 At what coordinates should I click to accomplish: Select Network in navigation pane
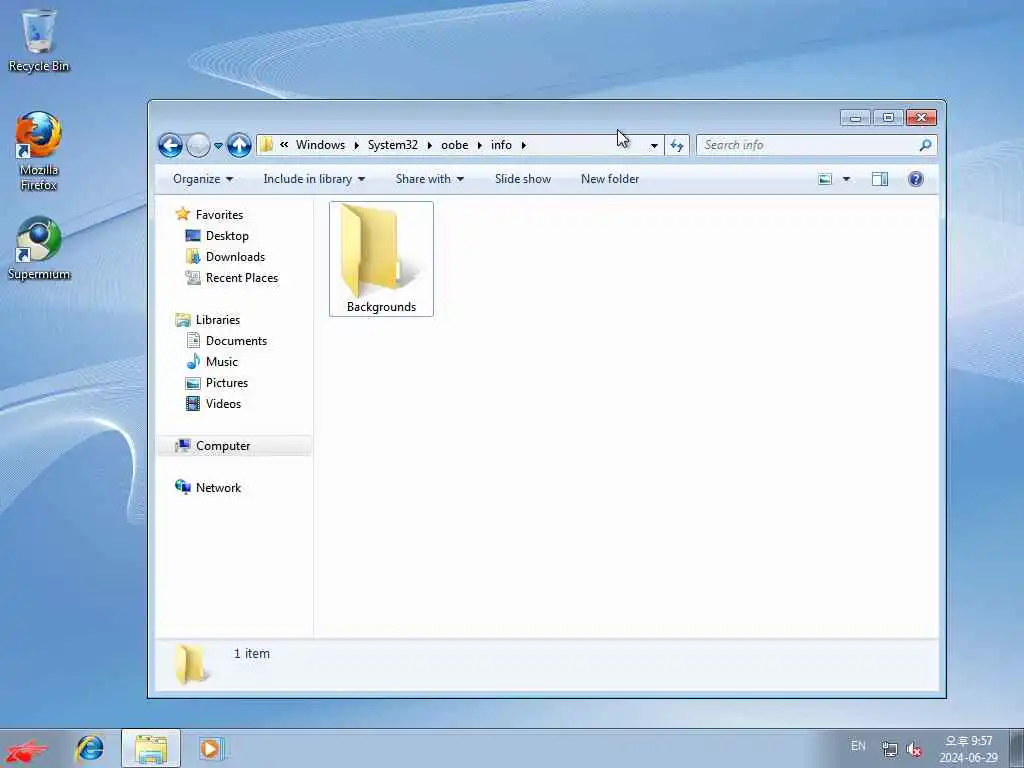pos(218,488)
